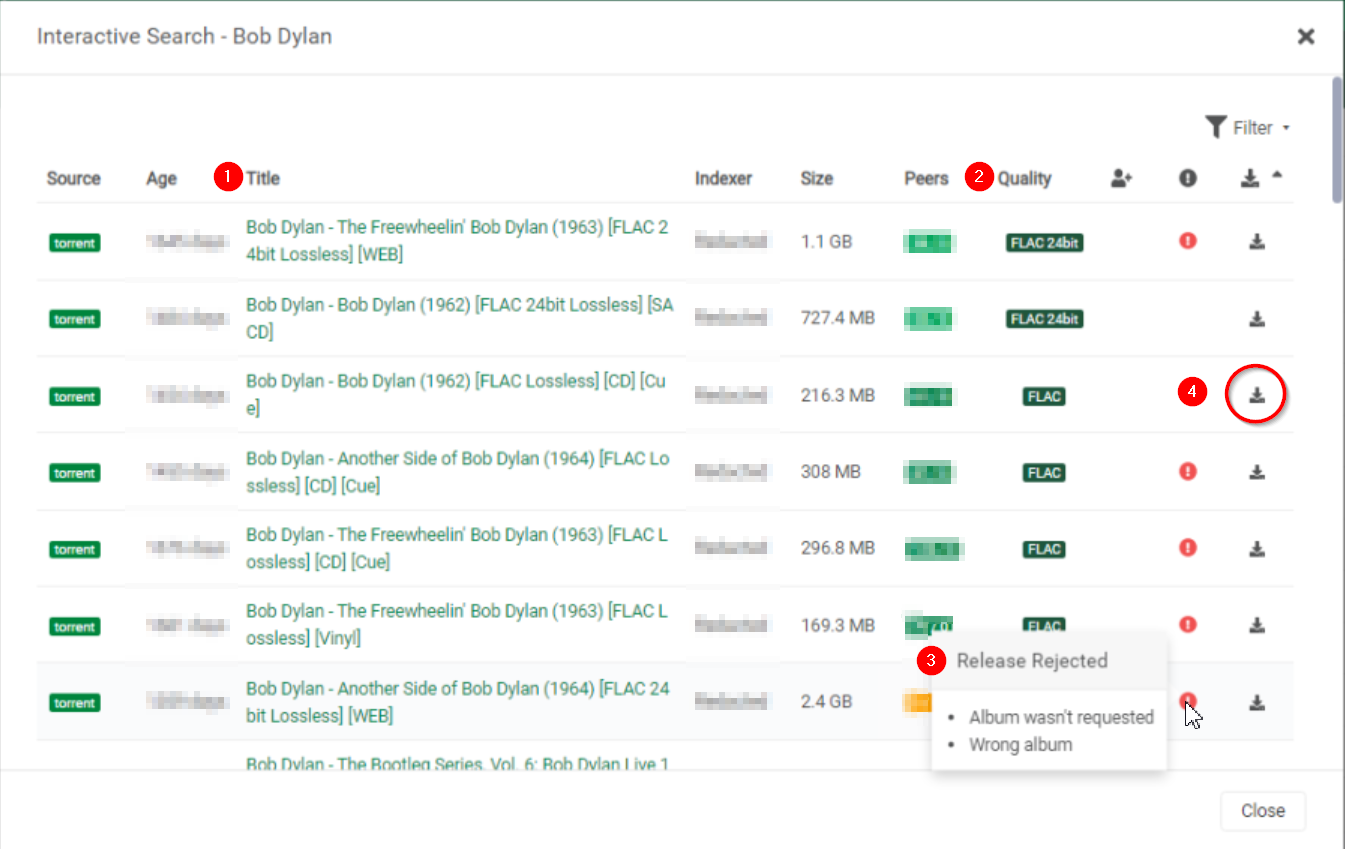
Task: Click rejection warning icon on the 2.4 GB row
Action: (x=1188, y=701)
